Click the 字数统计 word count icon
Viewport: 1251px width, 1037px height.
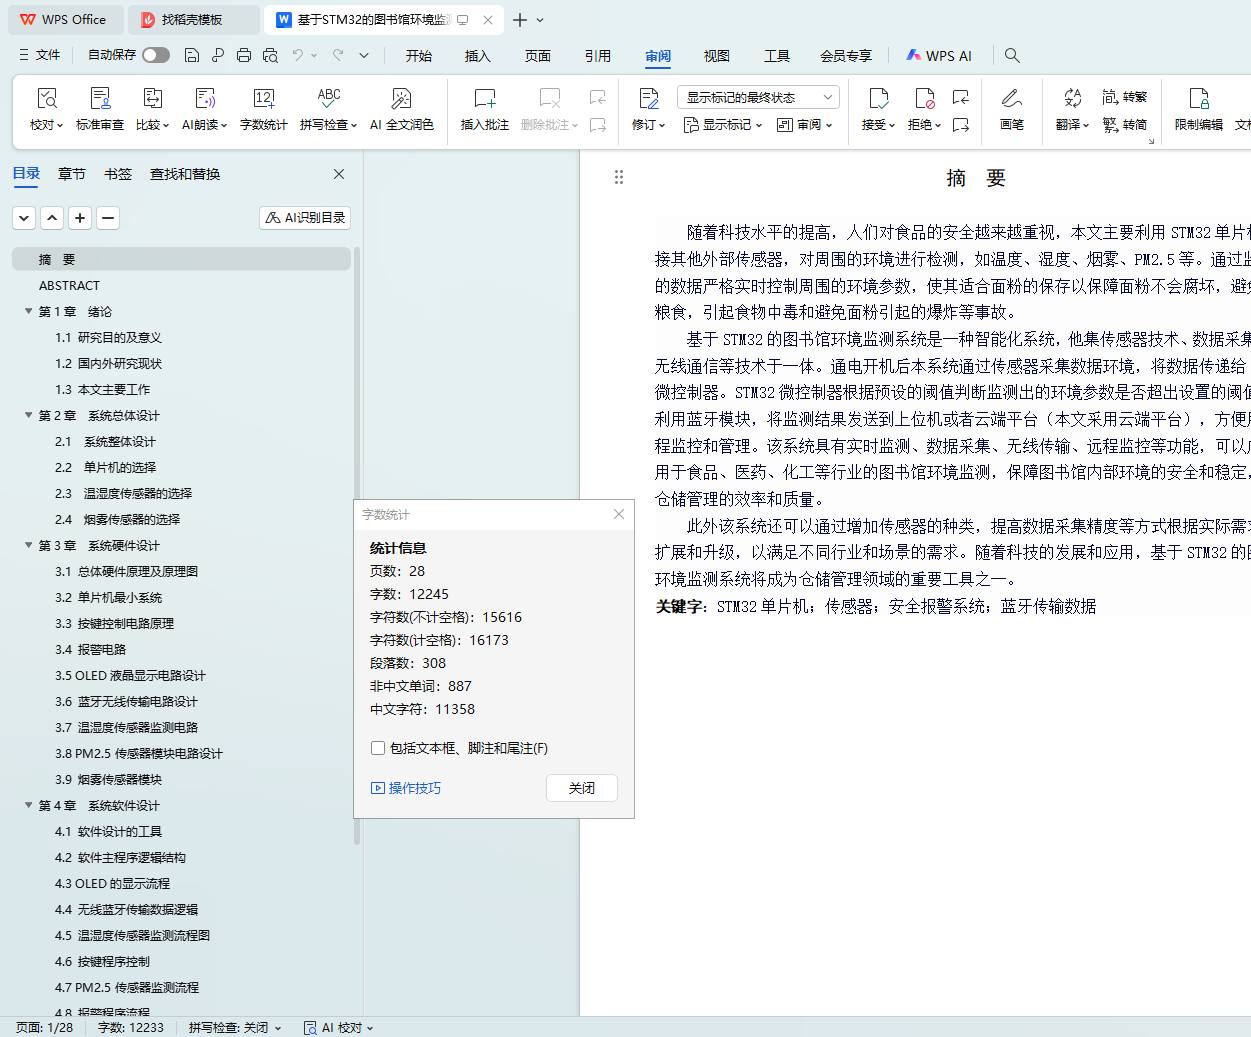[x=263, y=99]
